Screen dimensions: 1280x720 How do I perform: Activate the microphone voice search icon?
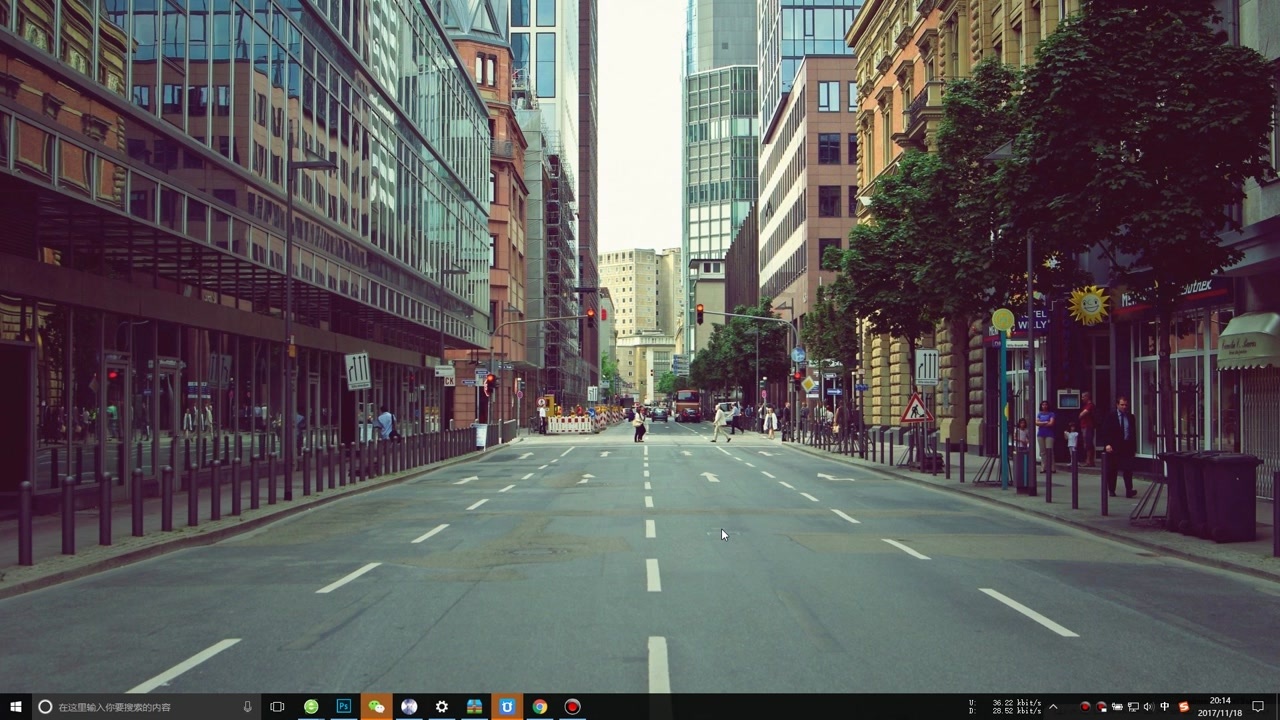[247, 707]
